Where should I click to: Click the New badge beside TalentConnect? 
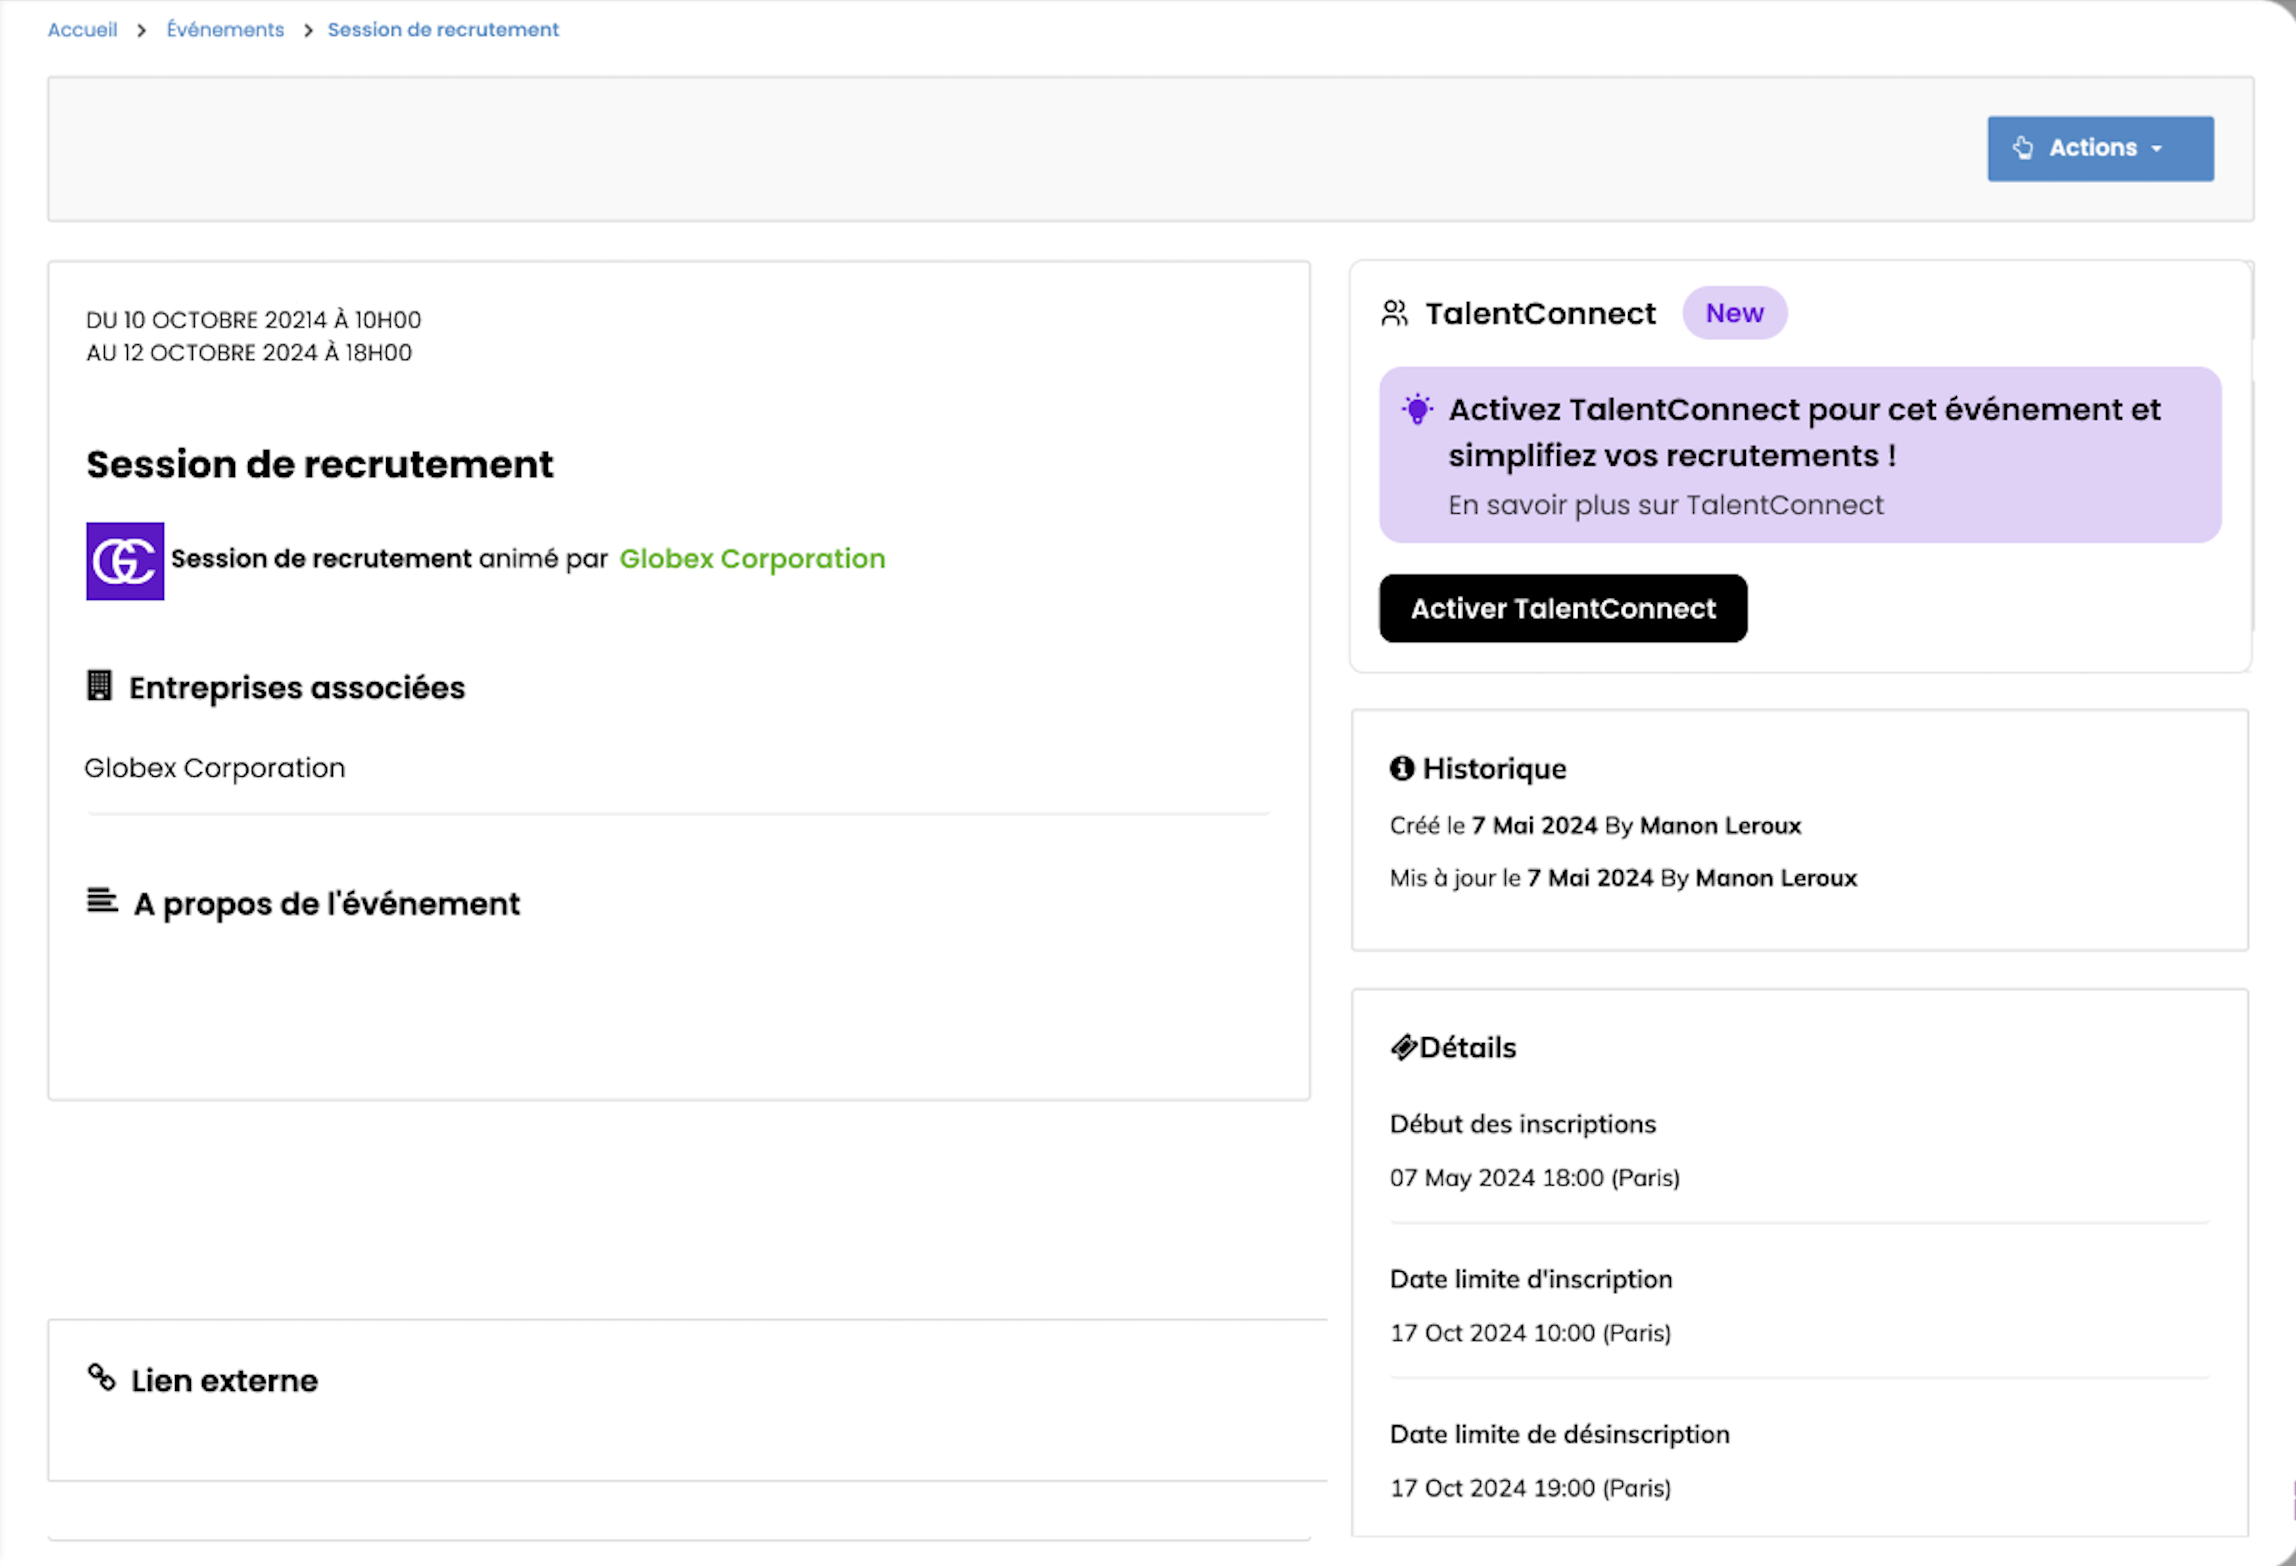(1734, 313)
